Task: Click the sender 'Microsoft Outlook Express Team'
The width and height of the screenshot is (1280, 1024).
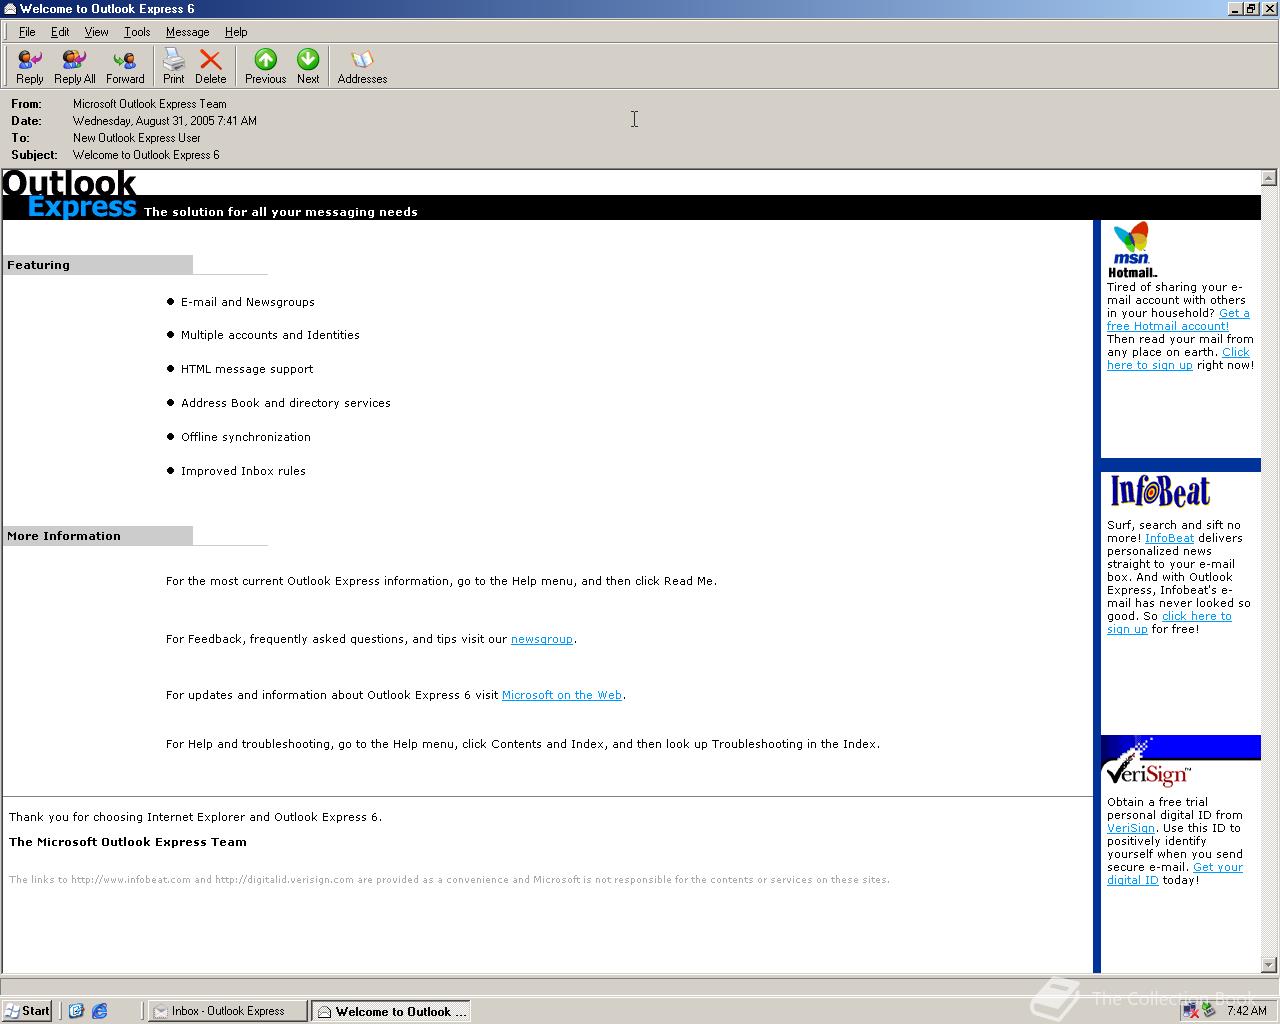Action: tap(150, 104)
